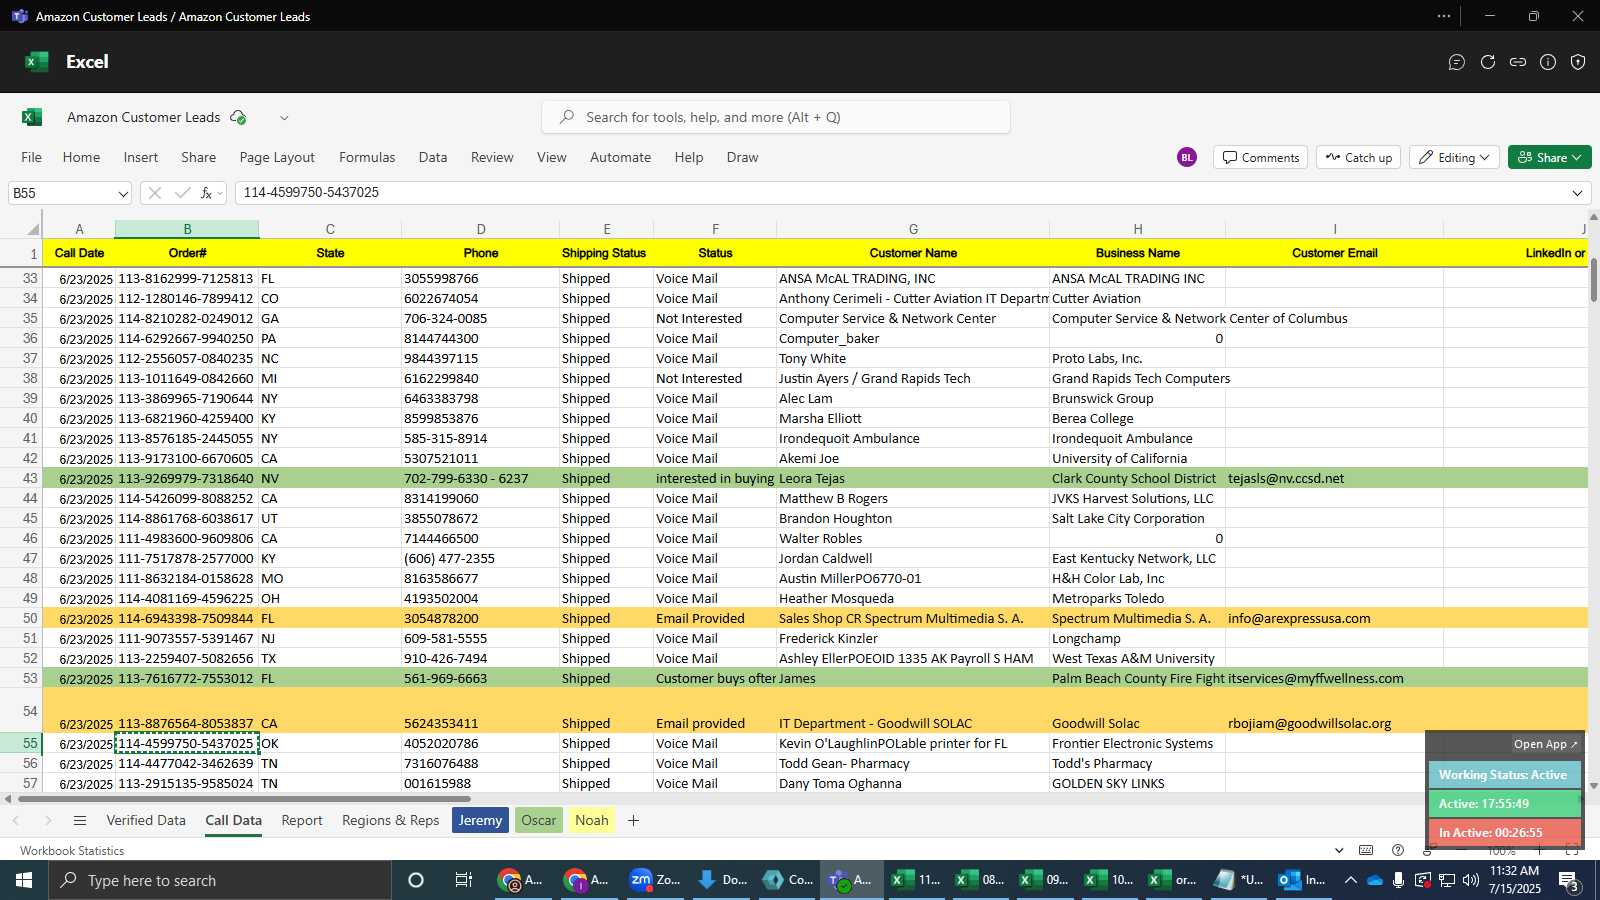Go to next sheet tab arrow
Image resolution: width=1600 pixels, height=900 pixels.
[47, 820]
